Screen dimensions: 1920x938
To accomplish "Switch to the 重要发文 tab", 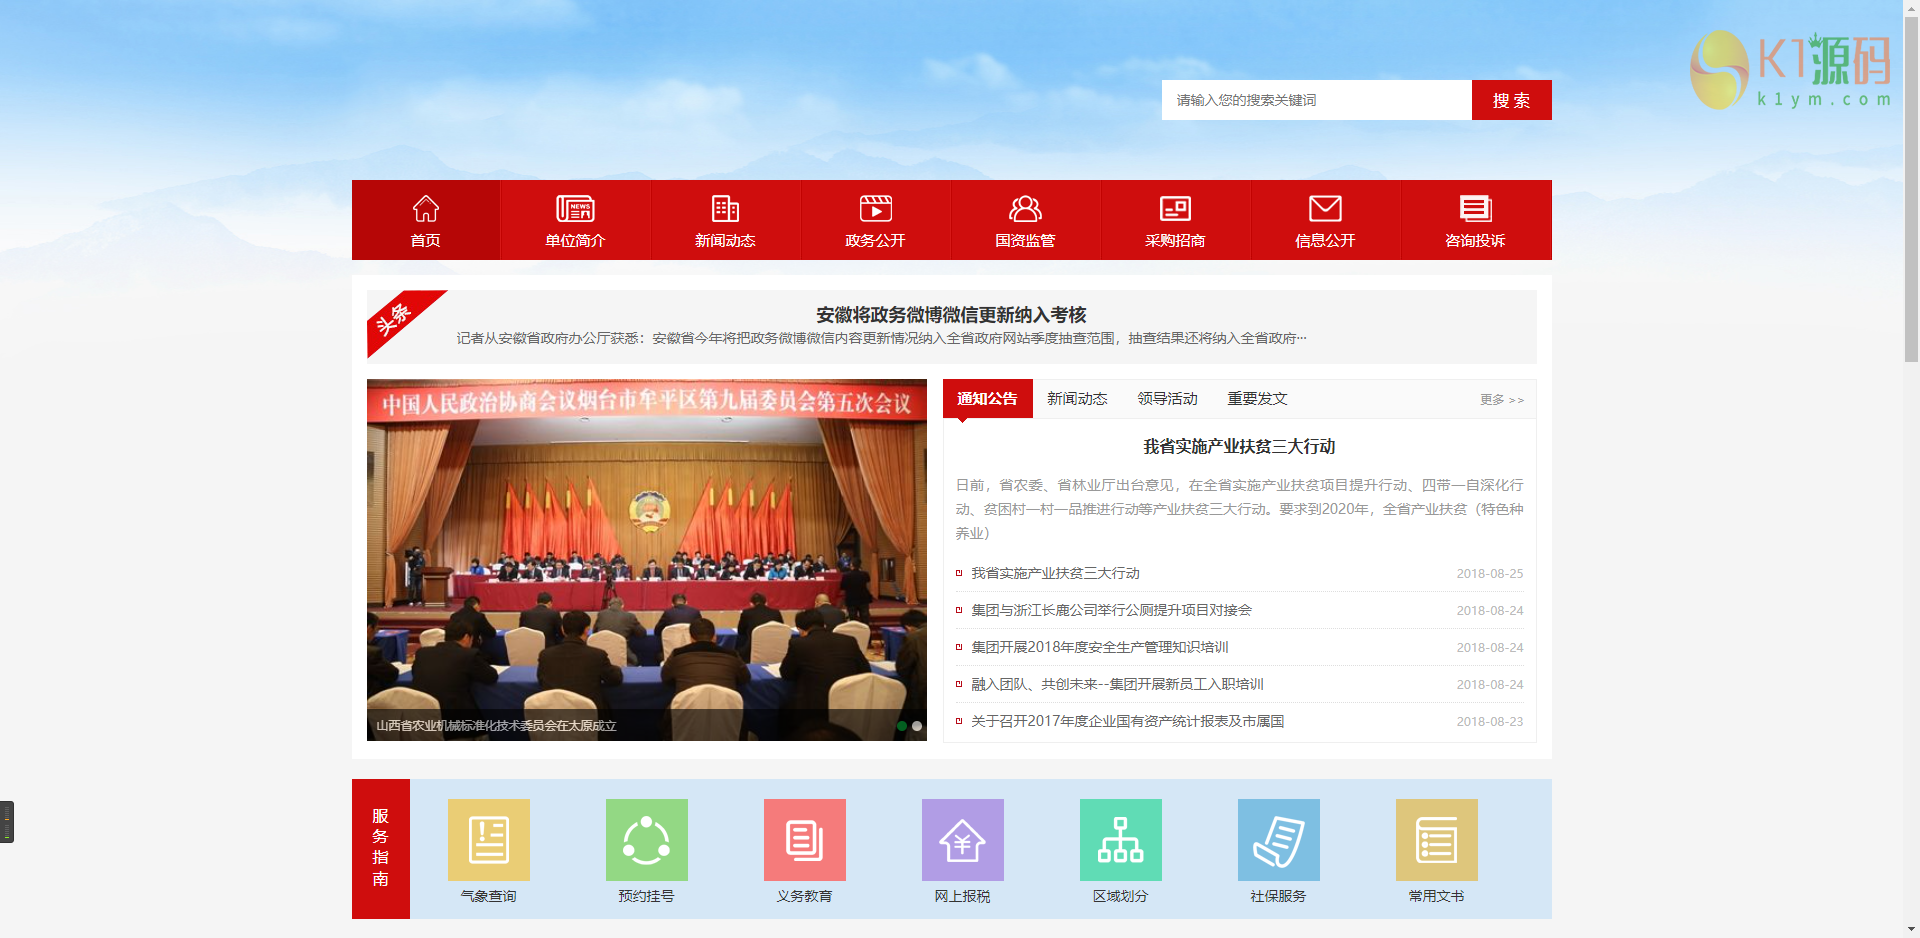I will tap(1257, 398).
